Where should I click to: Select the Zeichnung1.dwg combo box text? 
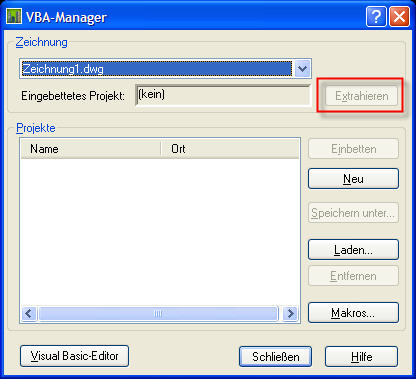pos(157,69)
